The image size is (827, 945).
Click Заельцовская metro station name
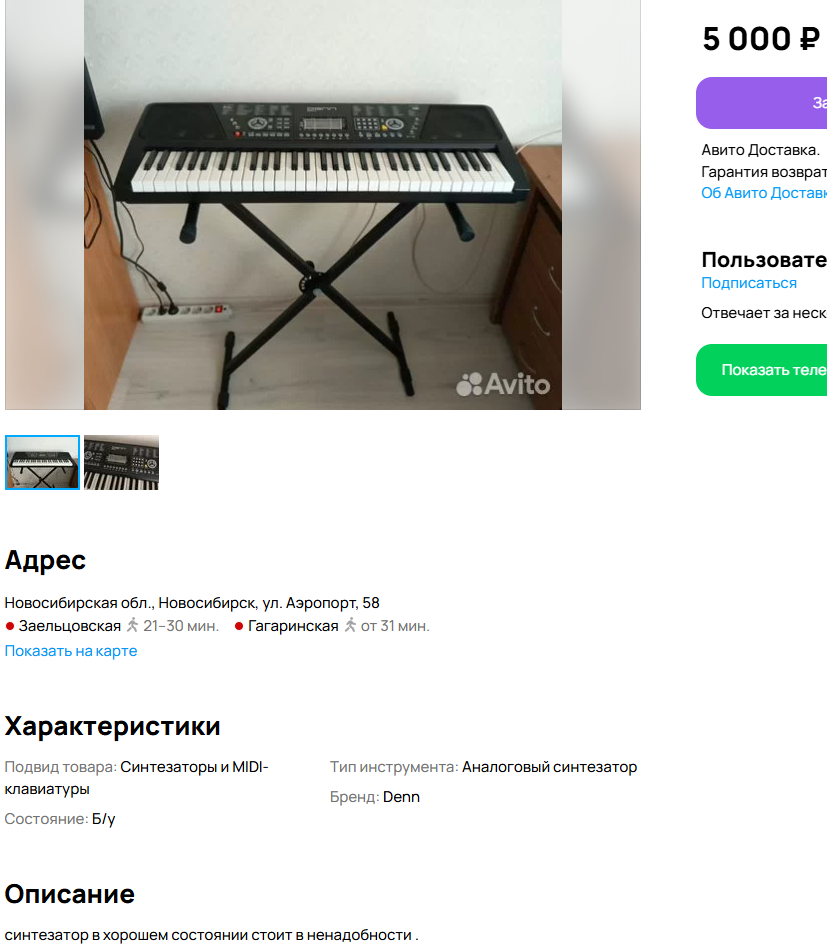click(69, 626)
